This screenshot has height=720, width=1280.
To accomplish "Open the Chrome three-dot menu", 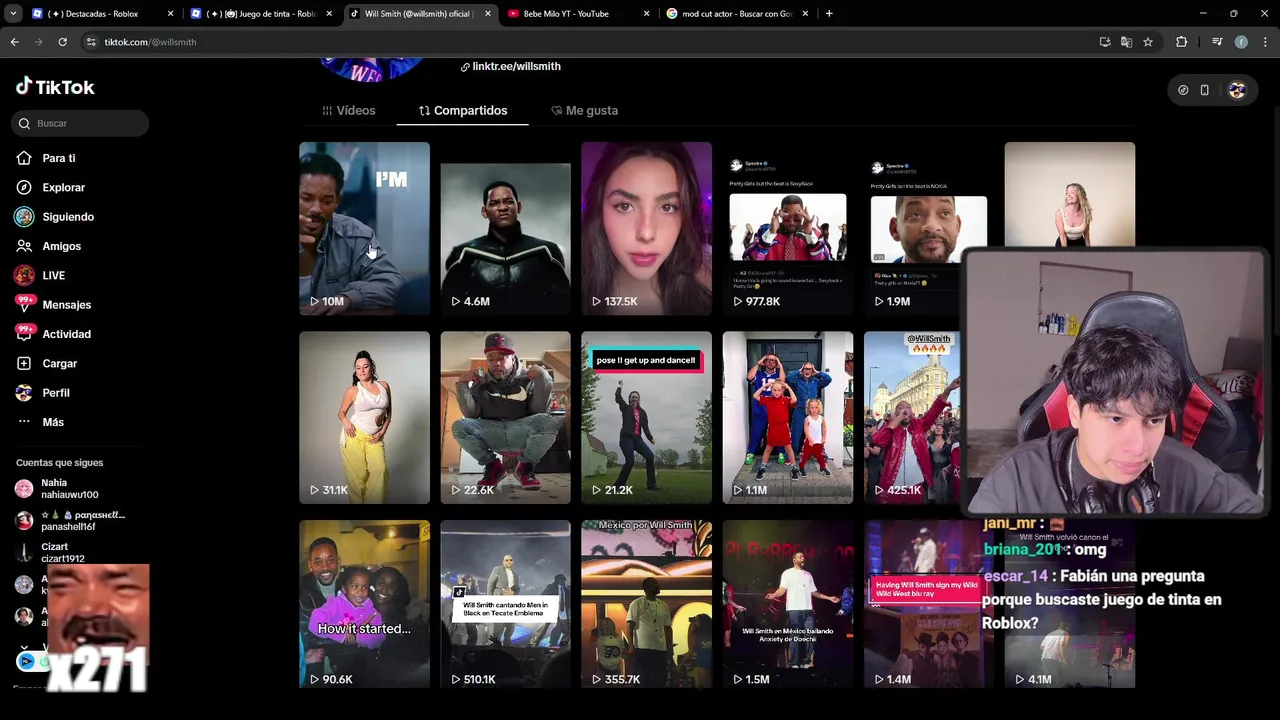I will (x=1266, y=42).
